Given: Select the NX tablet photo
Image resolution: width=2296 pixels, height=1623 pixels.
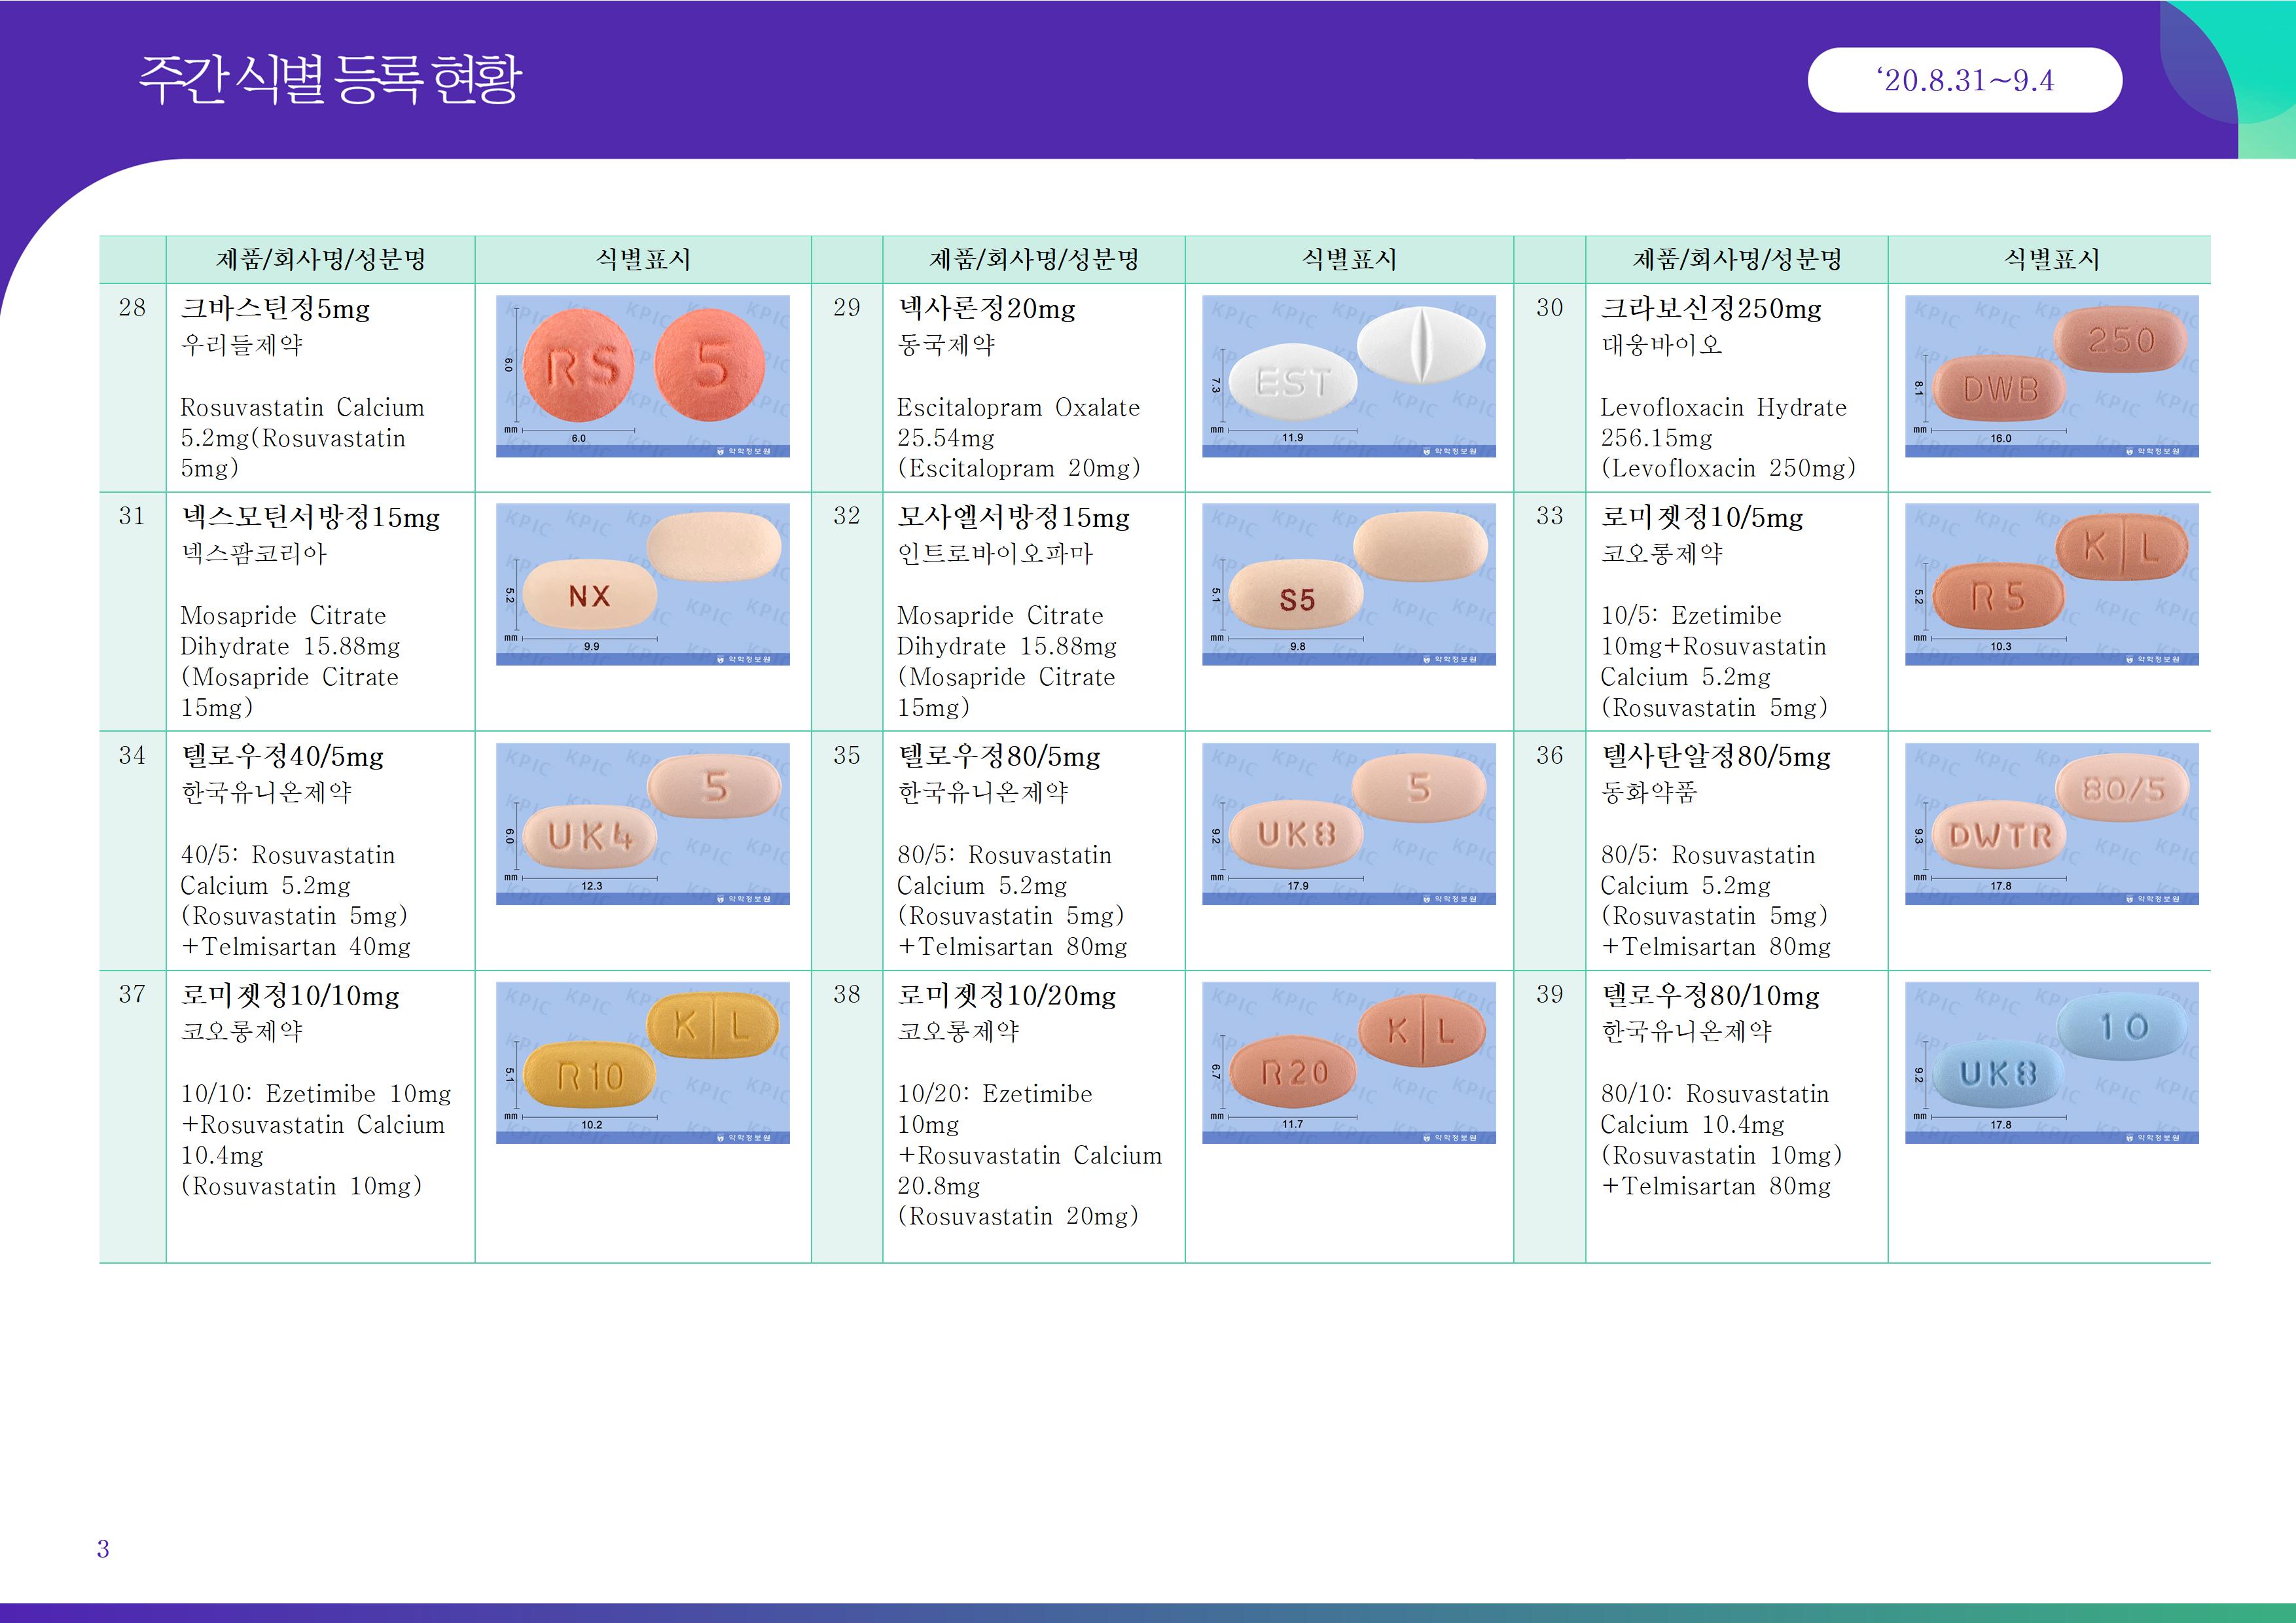Looking at the screenshot, I should (x=642, y=584).
